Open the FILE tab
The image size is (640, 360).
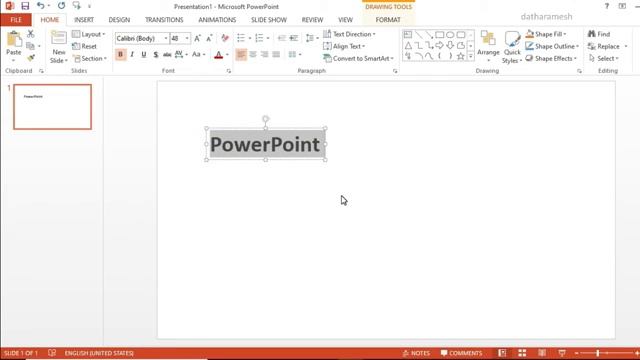(16, 20)
